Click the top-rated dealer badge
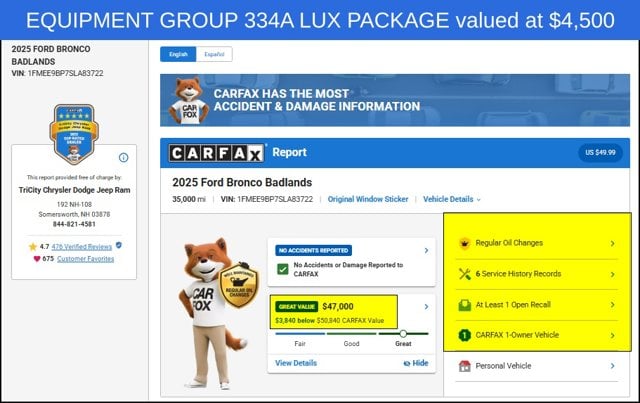The width and height of the screenshot is (640, 403). tap(74, 134)
